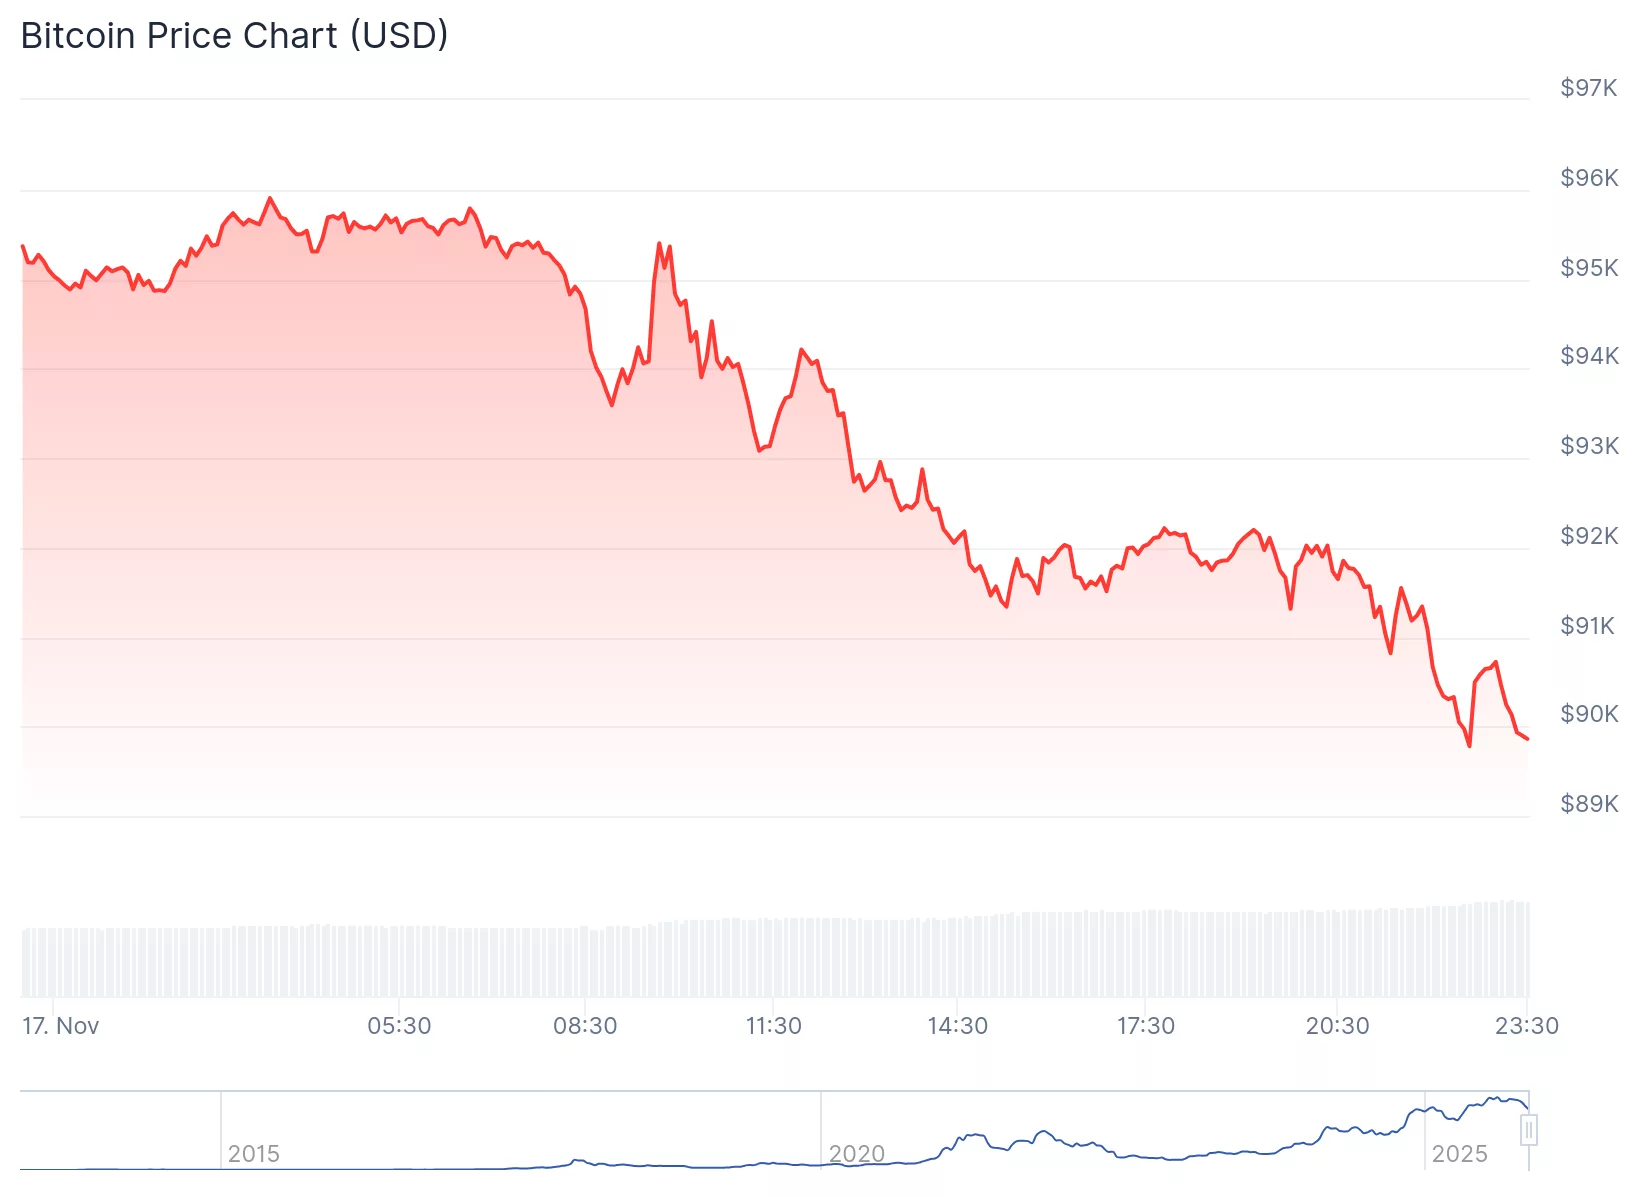Screen dimensions: 1644x1200
Task: Click the $89K price axis label
Action: (1588, 804)
